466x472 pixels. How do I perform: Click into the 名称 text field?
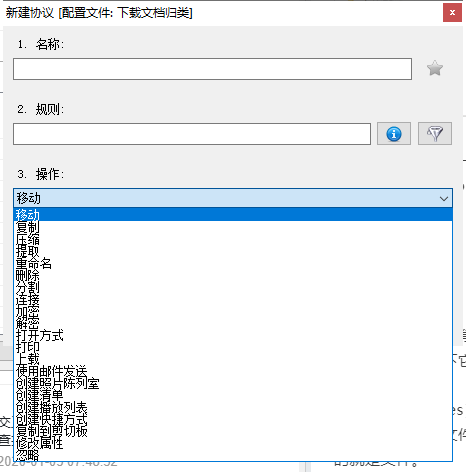(212, 69)
